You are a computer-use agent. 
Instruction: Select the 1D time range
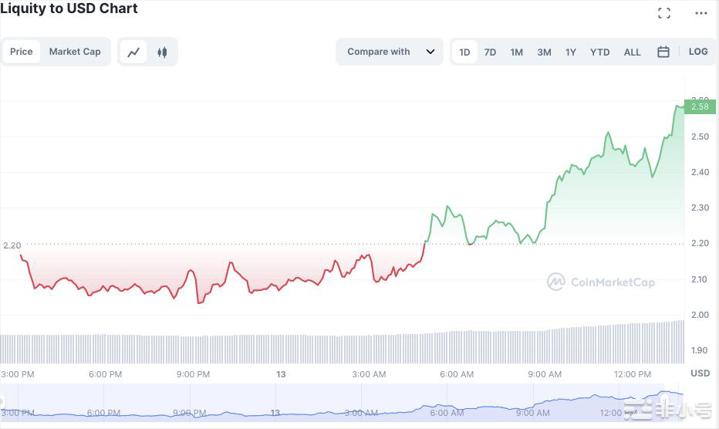pos(465,52)
